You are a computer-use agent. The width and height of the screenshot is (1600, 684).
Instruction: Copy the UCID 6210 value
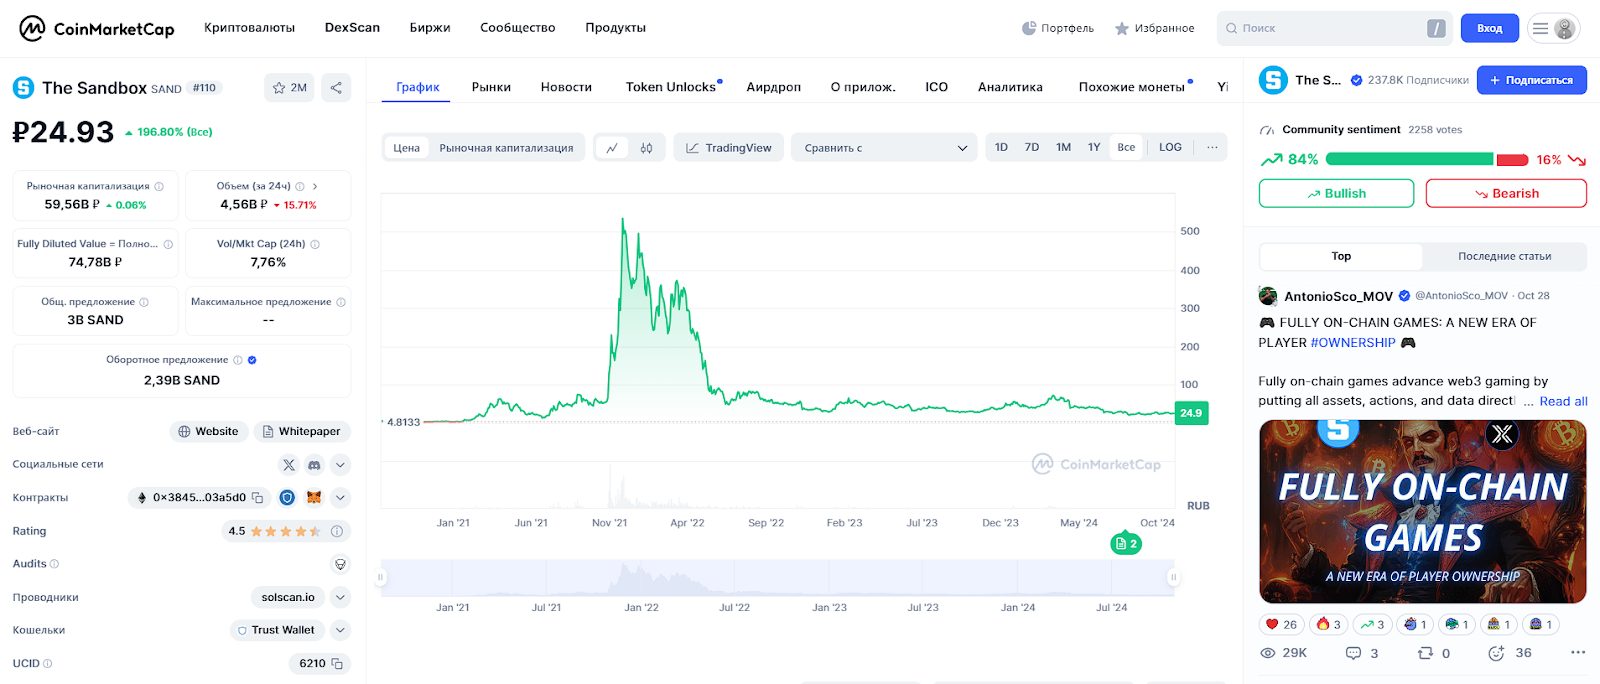[337, 663]
